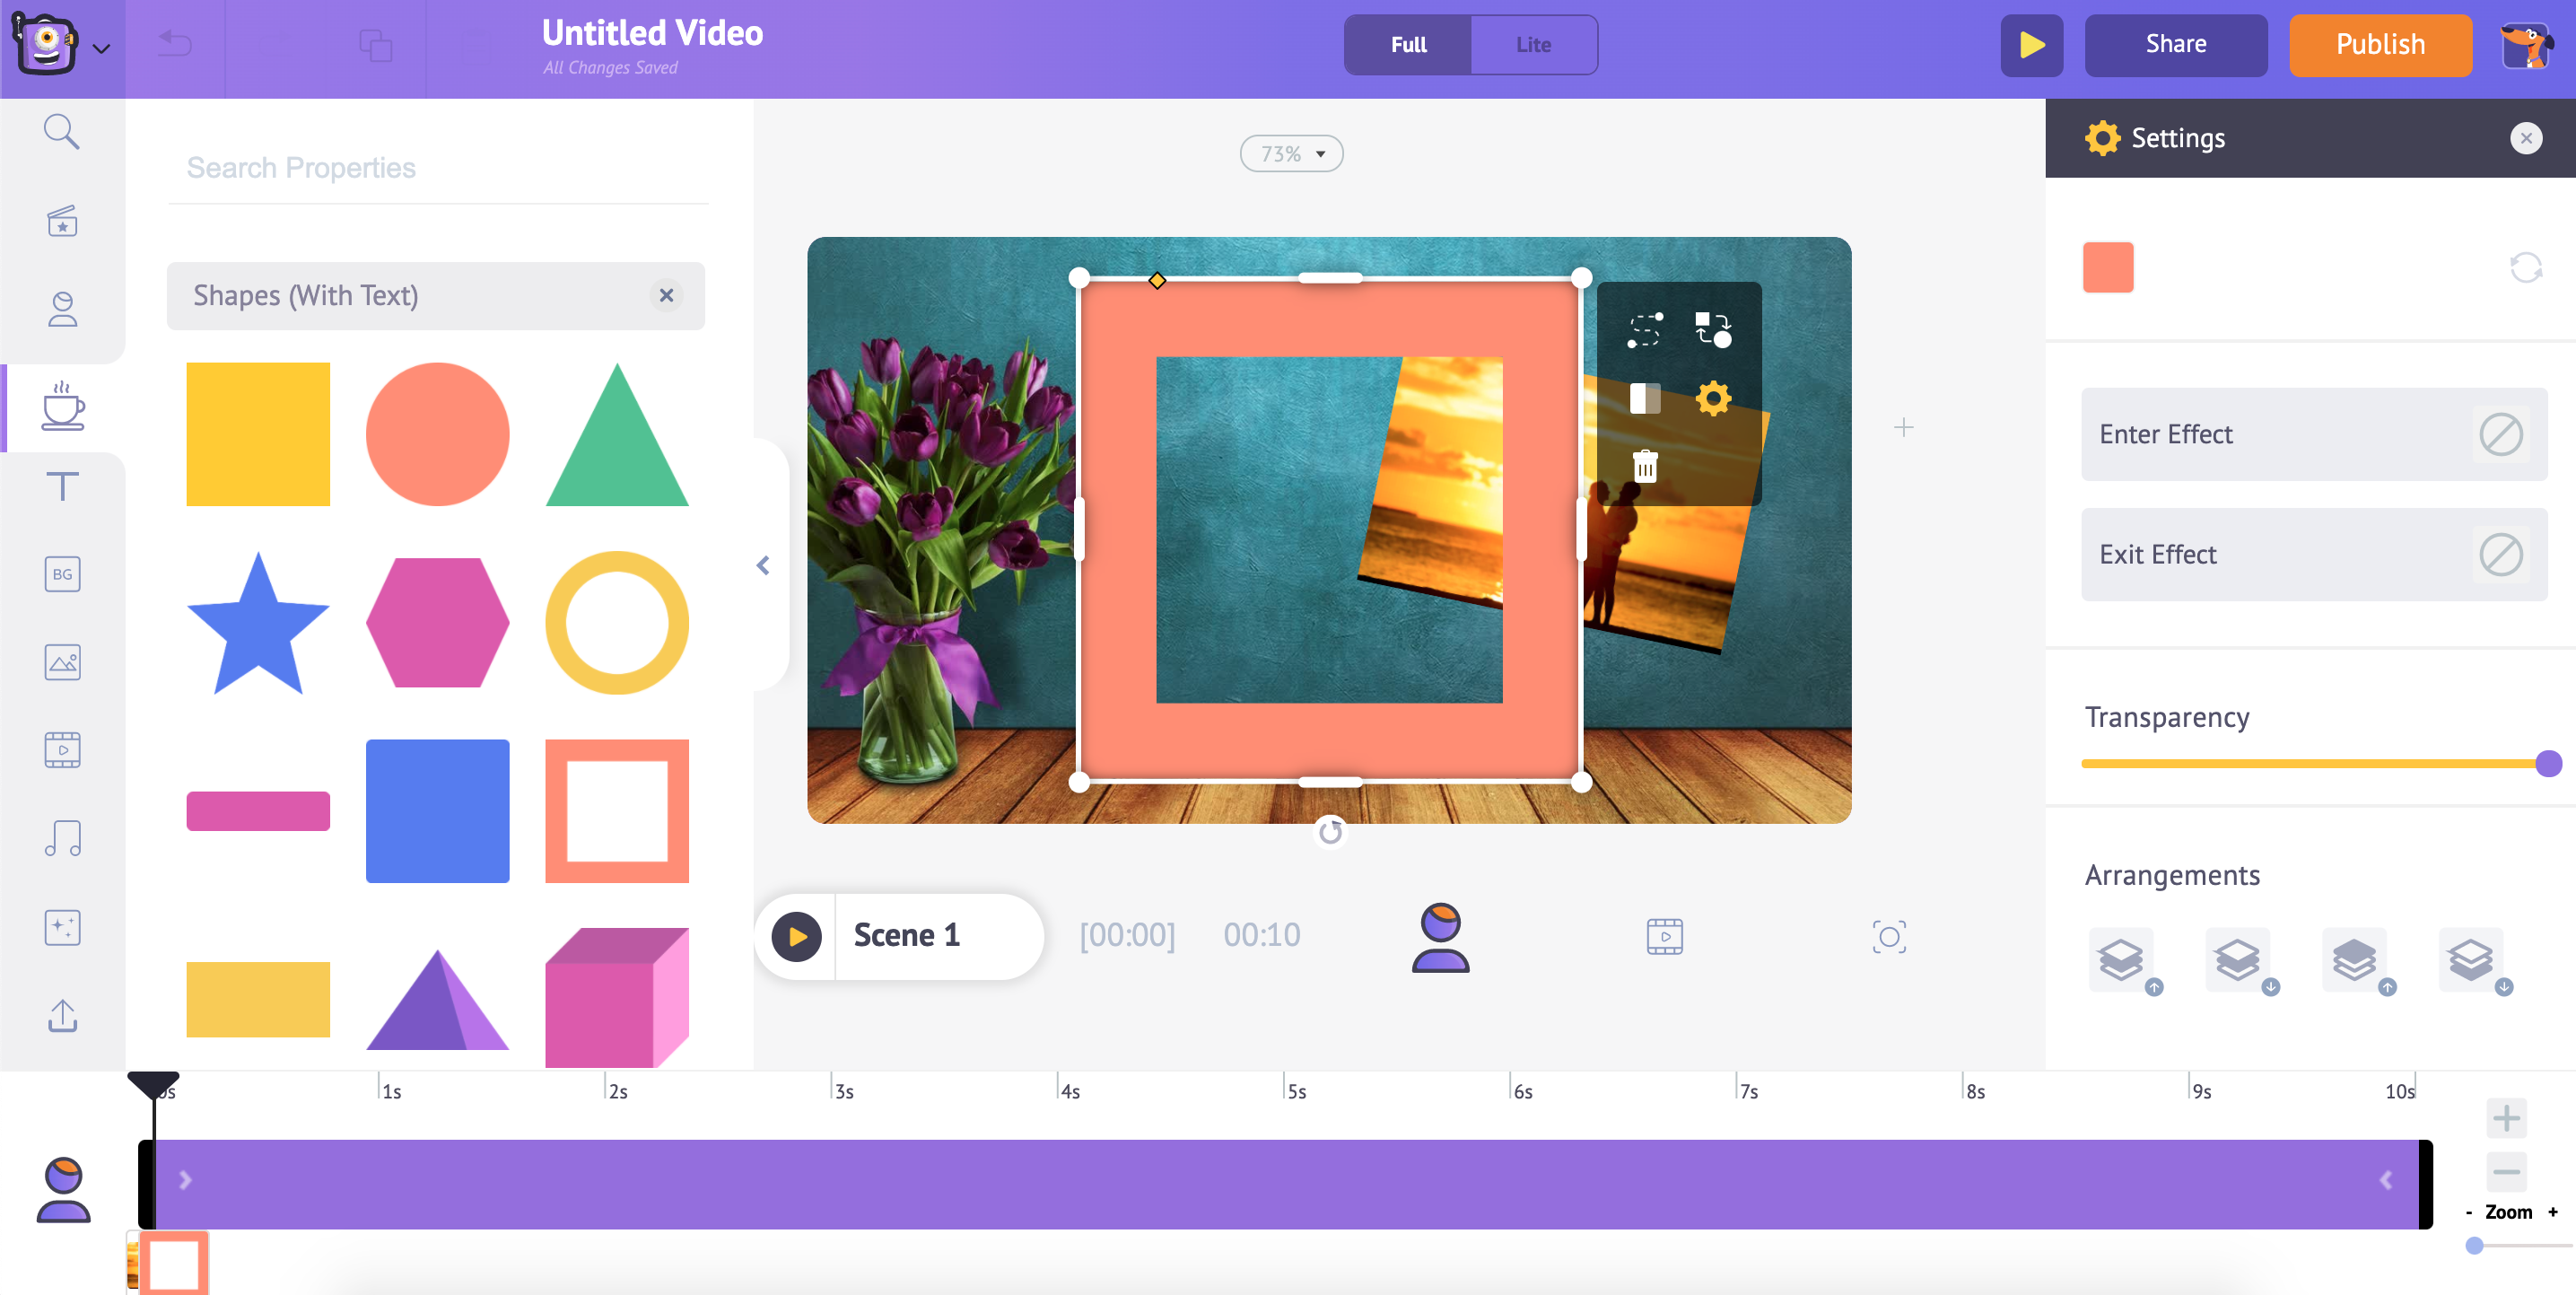Click the zoom percentage dropdown at 73%
Screen dimensions: 2576x1295
coord(1293,152)
